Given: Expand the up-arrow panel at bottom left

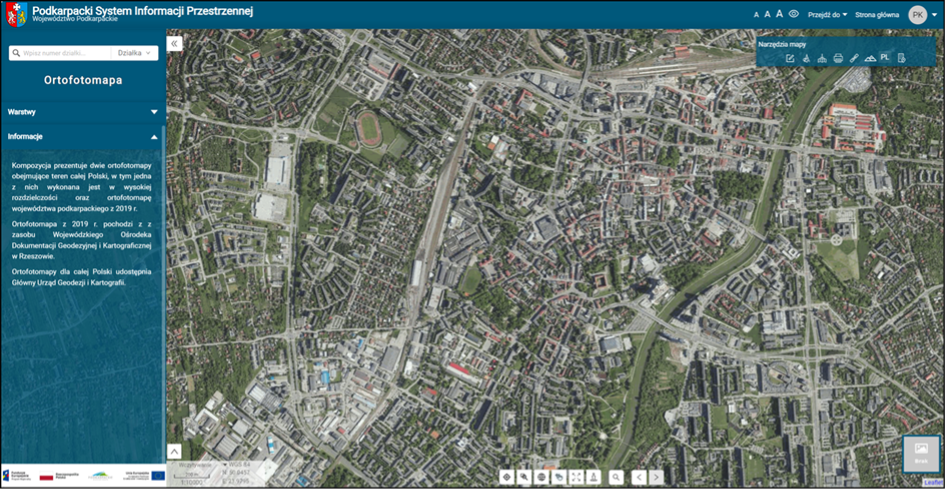Looking at the screenshot, I should 174,452.
